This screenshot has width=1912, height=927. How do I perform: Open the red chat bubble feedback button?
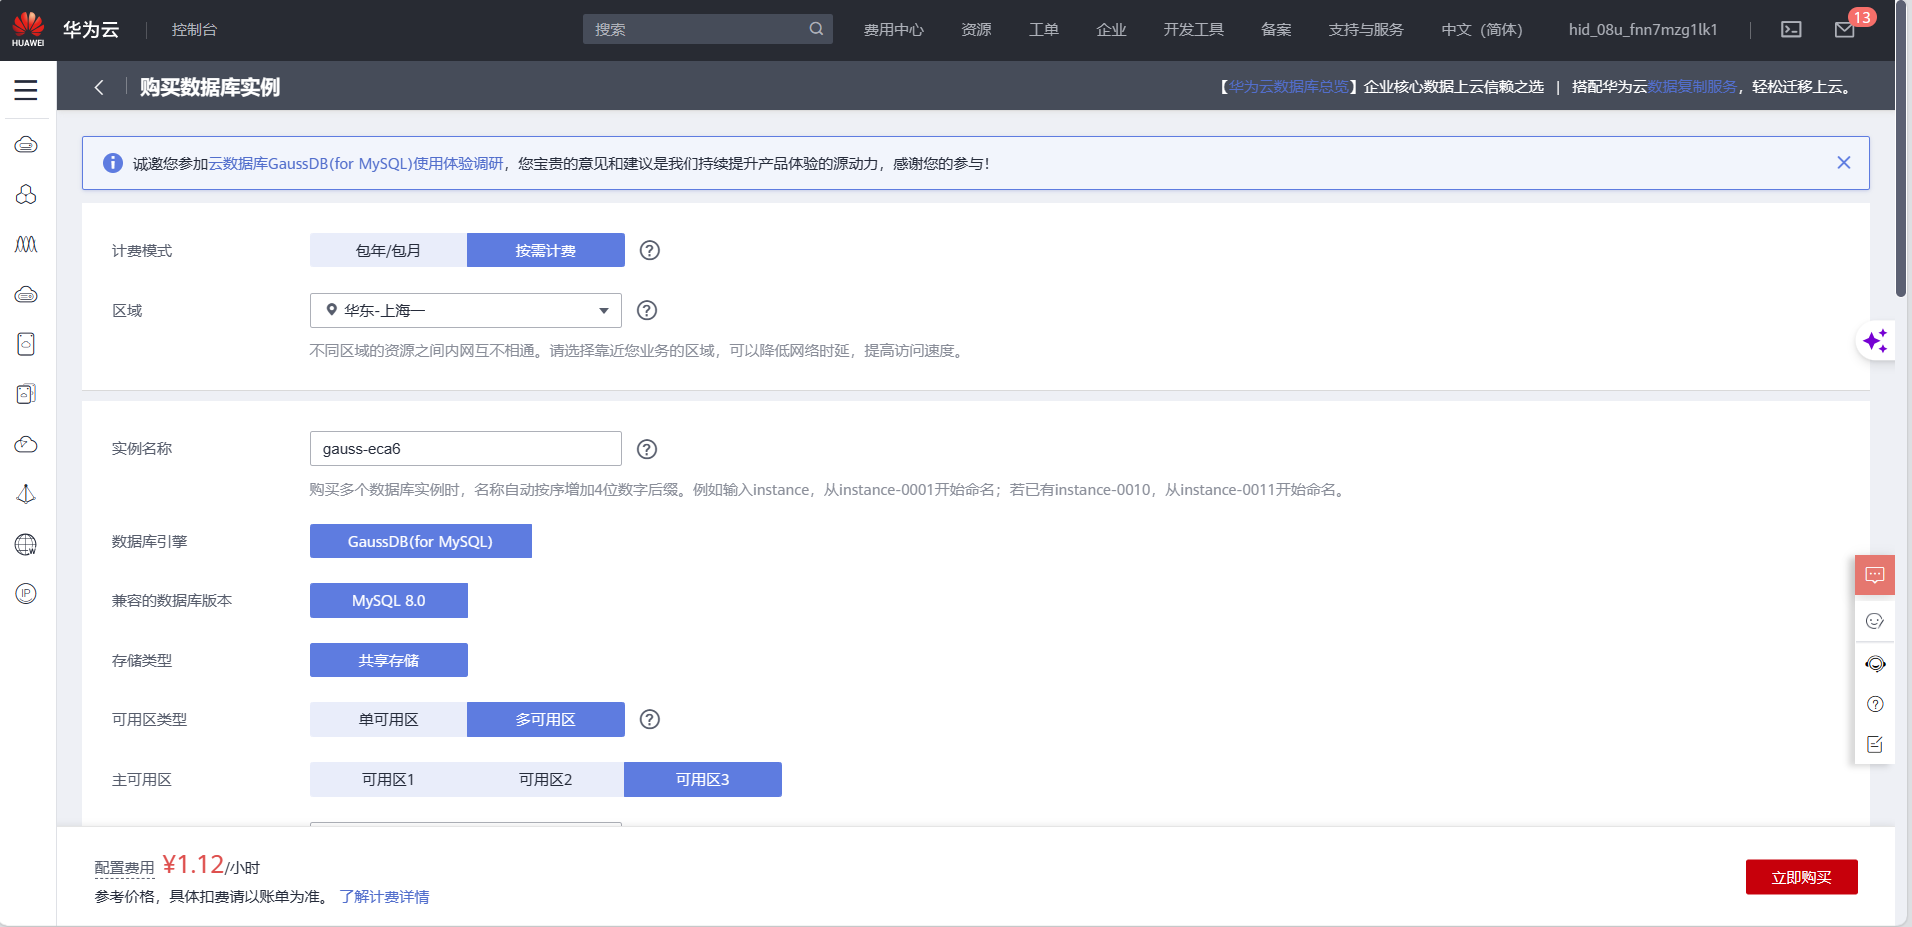click(x=1875, y=575)
